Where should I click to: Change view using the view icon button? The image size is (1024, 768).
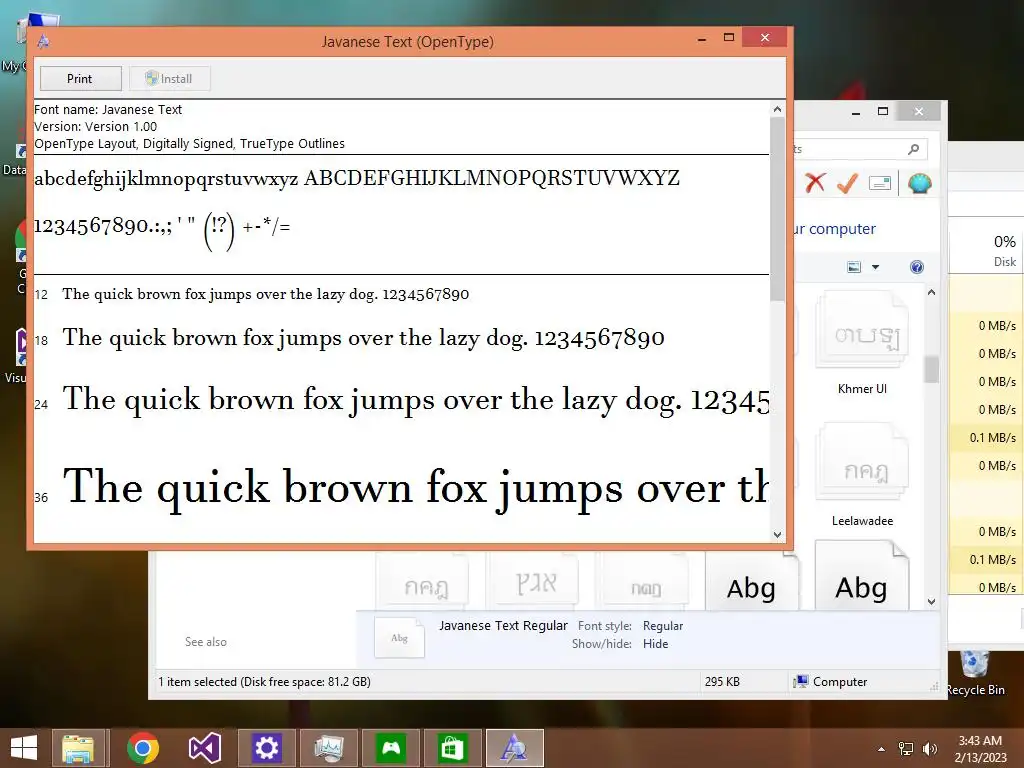tap(854, 267)
